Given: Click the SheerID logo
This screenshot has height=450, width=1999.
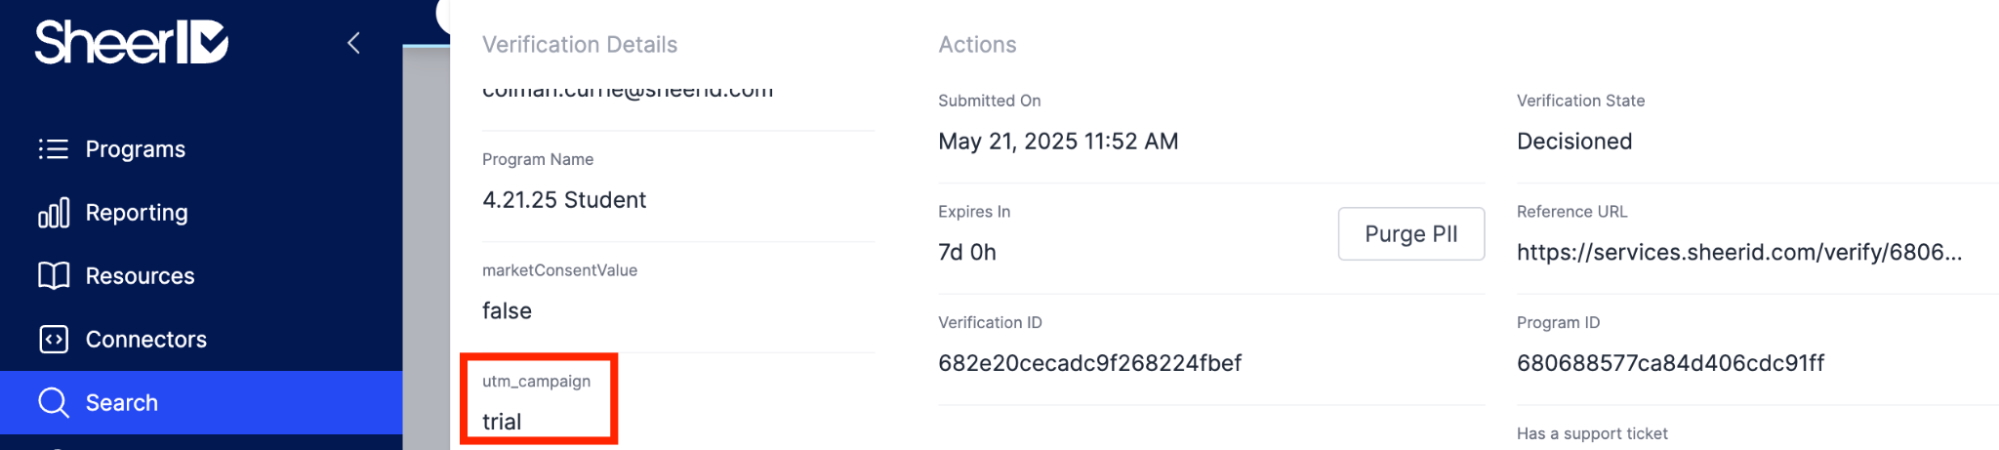Looking at the screenshot, I should click(x=131, y=42).
